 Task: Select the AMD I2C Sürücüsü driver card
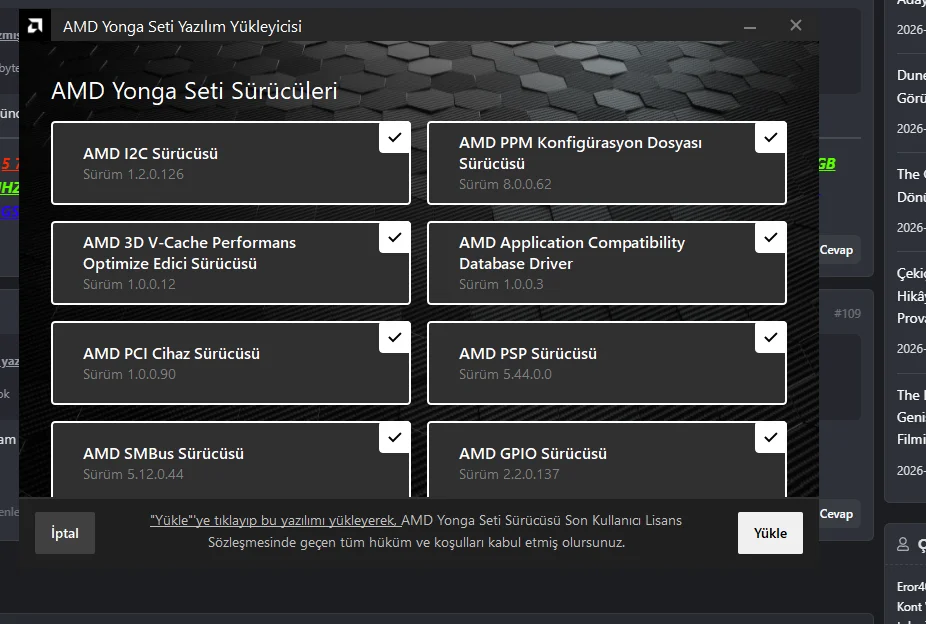[231, 163]
